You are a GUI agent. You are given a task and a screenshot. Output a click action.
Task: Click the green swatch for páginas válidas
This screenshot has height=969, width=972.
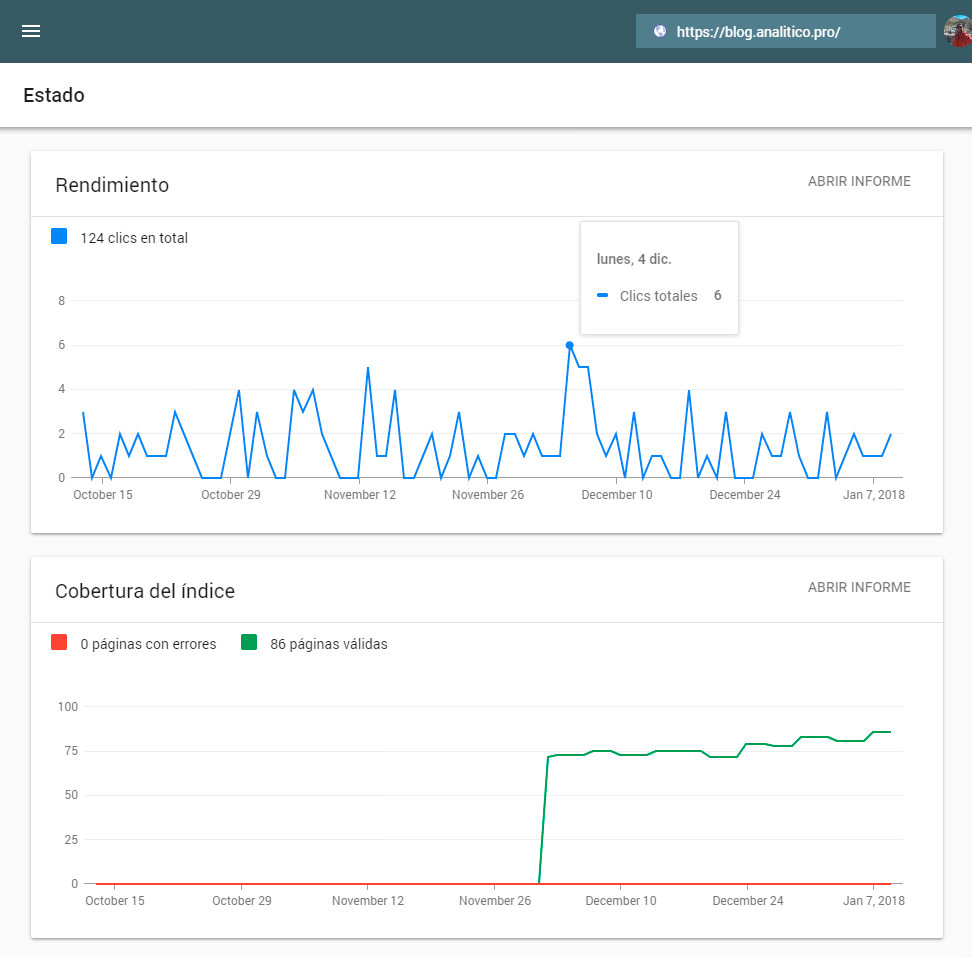[249, 642]
